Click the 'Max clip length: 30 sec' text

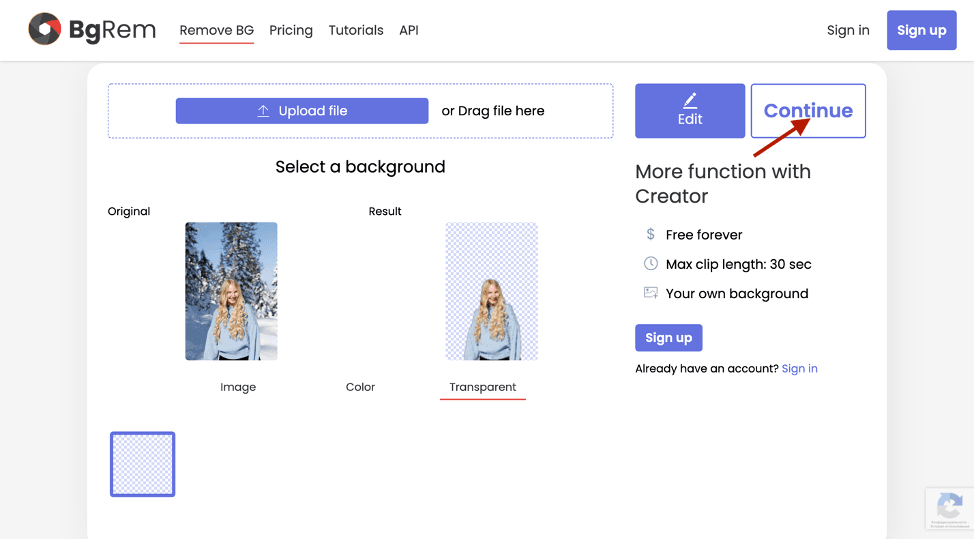(x=739, y=264)
